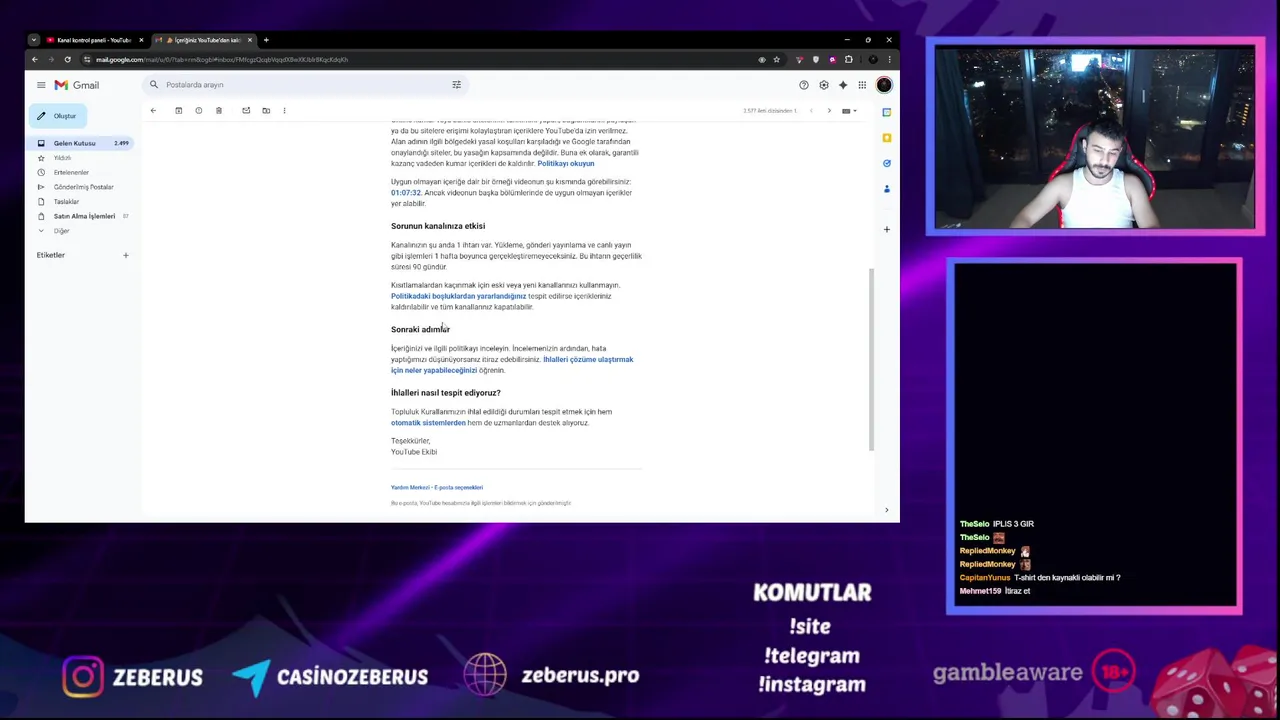Switch to the Kanal kontrol paneli tab
This screenshot has height=720, width=1280.
coord(92,40)
